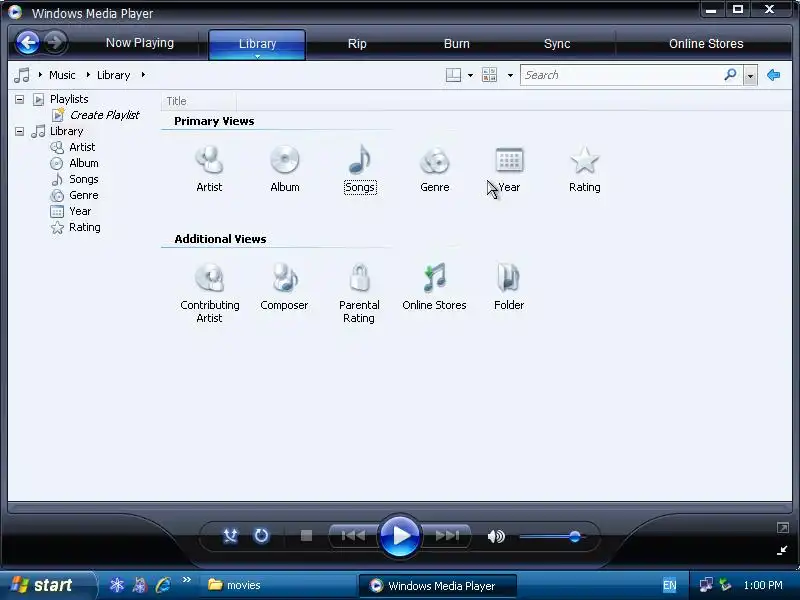Click the Next track button
The image size is (800, 600).
pyautogui.click(x=446, y=536)
